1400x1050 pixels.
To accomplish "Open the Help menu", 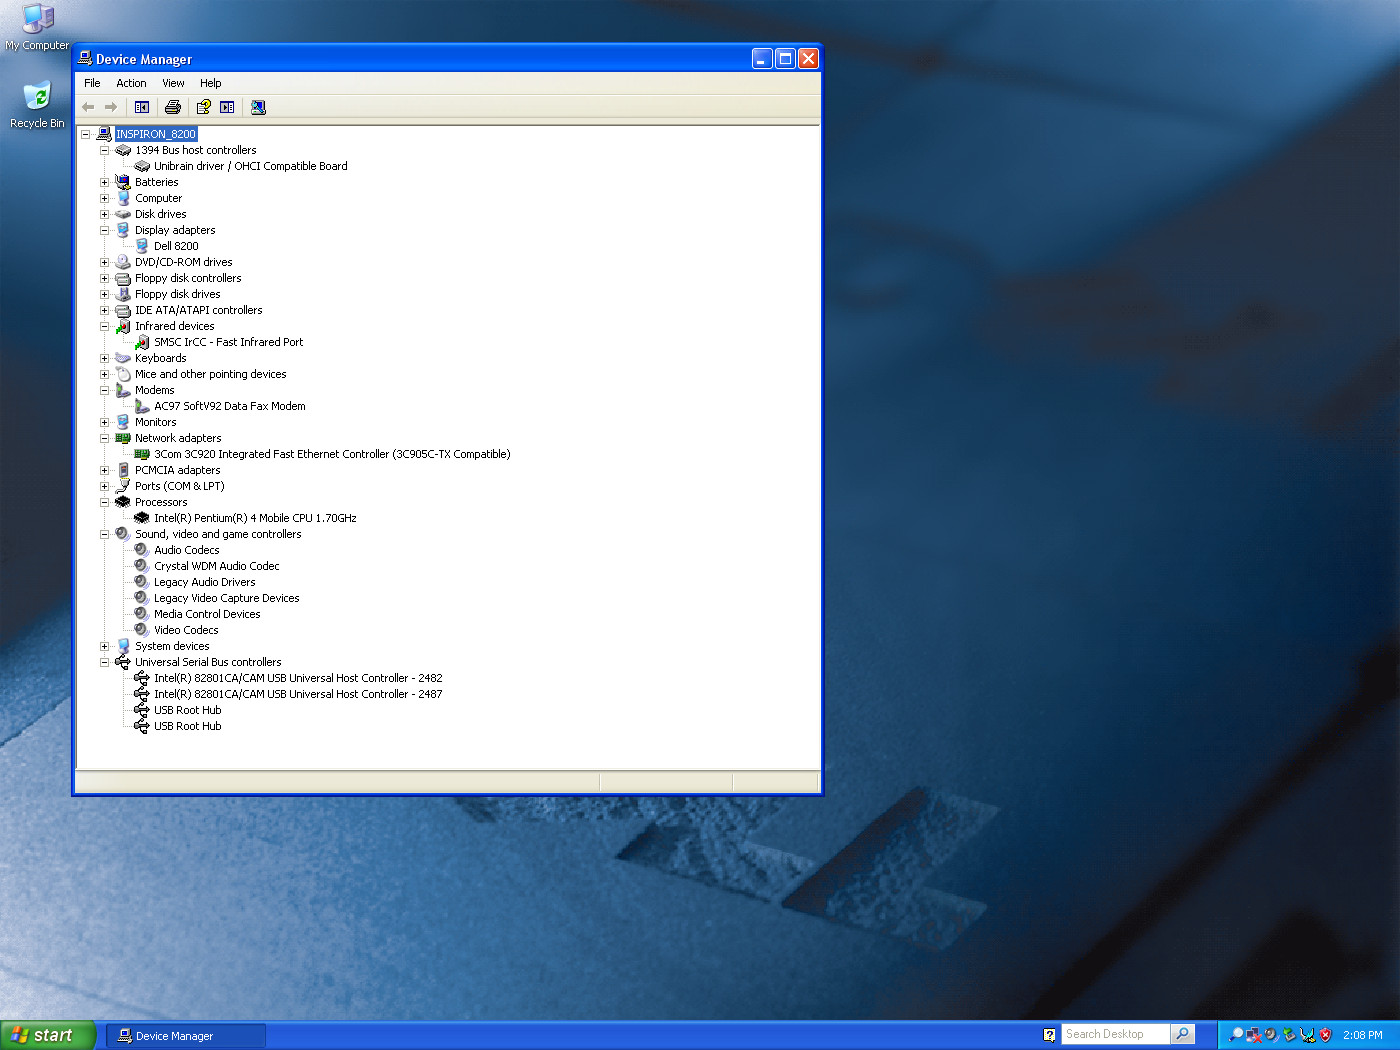I will (x=210, y=83).
